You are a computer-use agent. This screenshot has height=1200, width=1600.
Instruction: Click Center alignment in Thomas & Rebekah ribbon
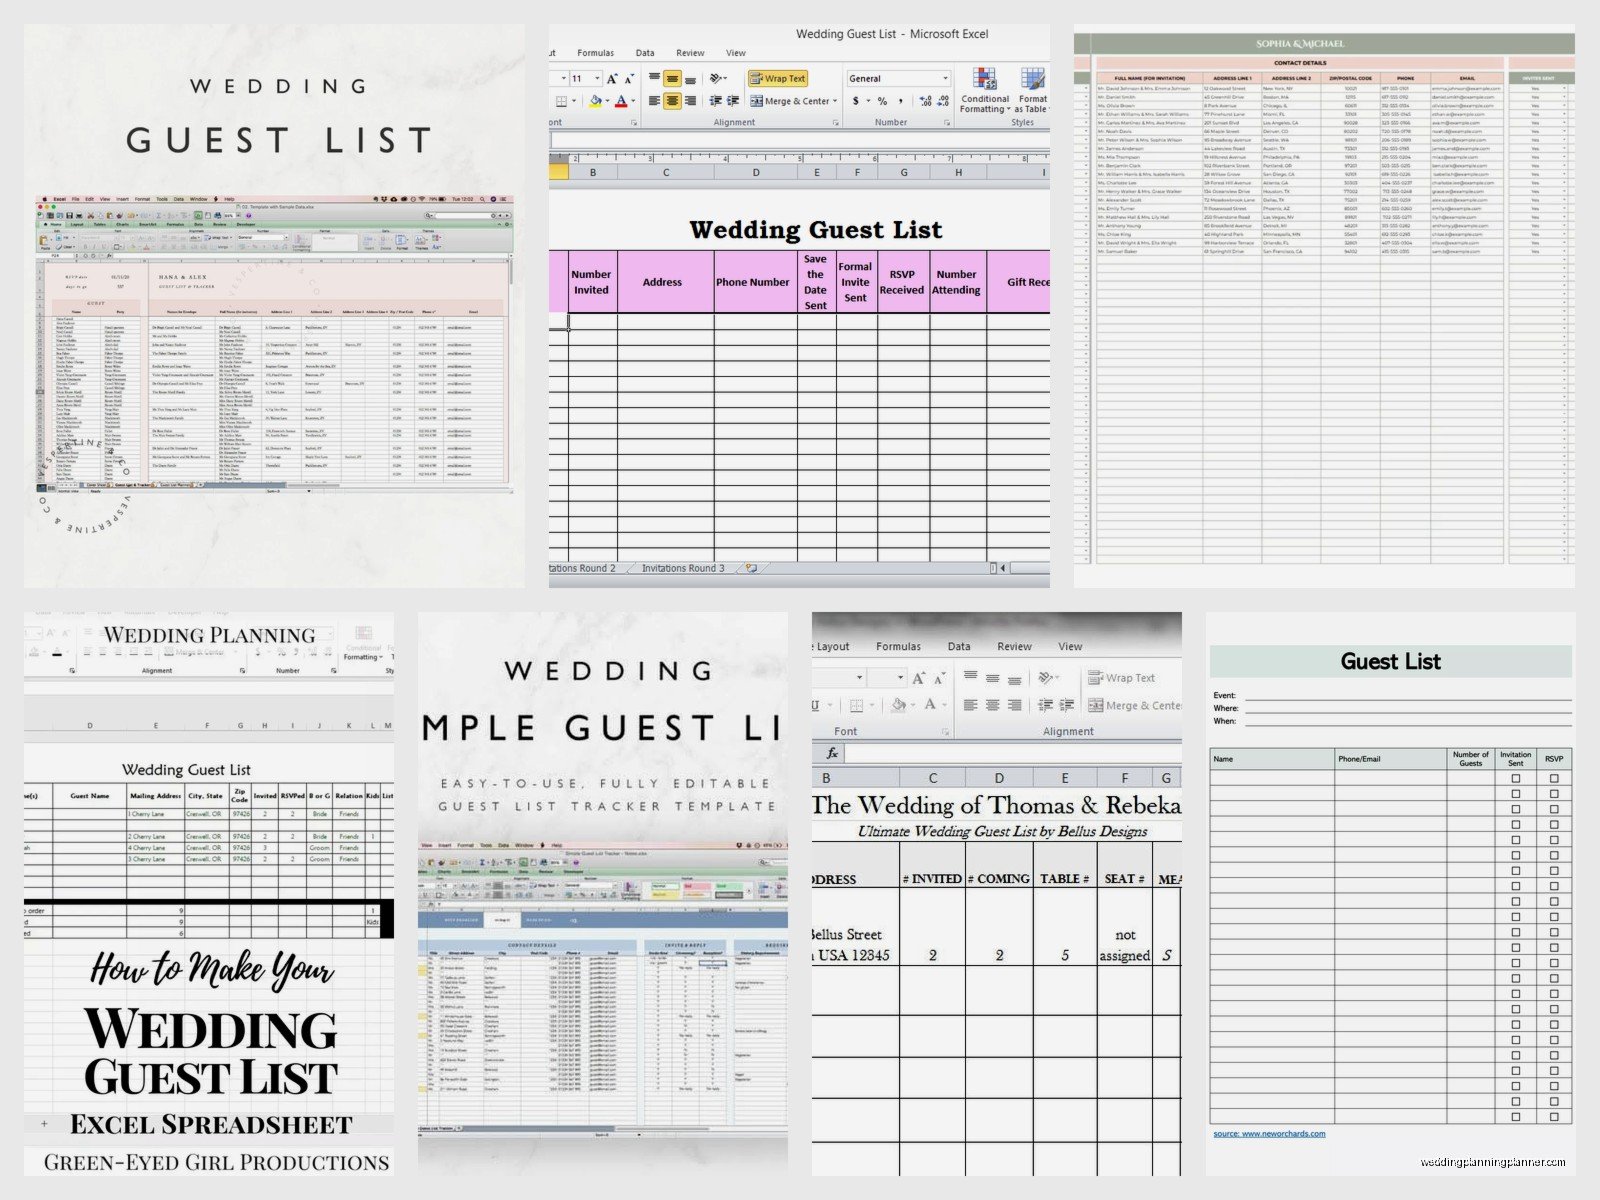pyautogui.click(x=992, y=705)
